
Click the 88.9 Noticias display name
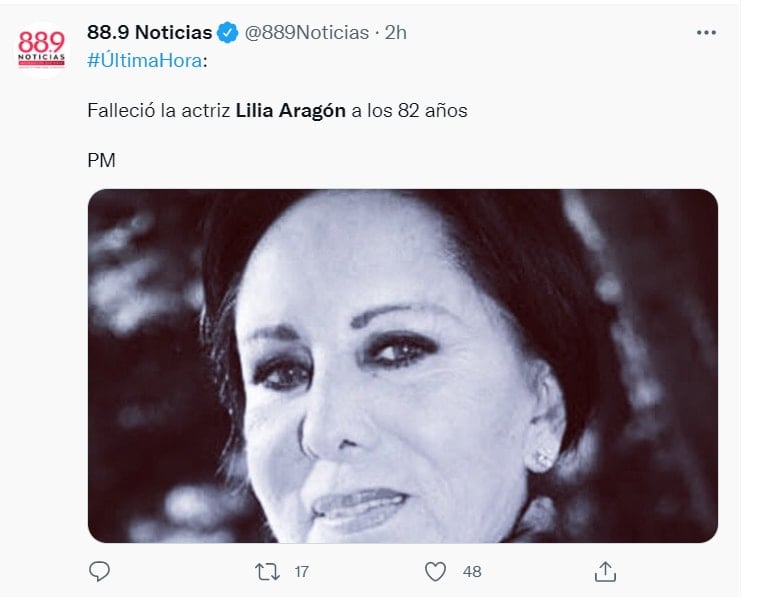[150, 33]
